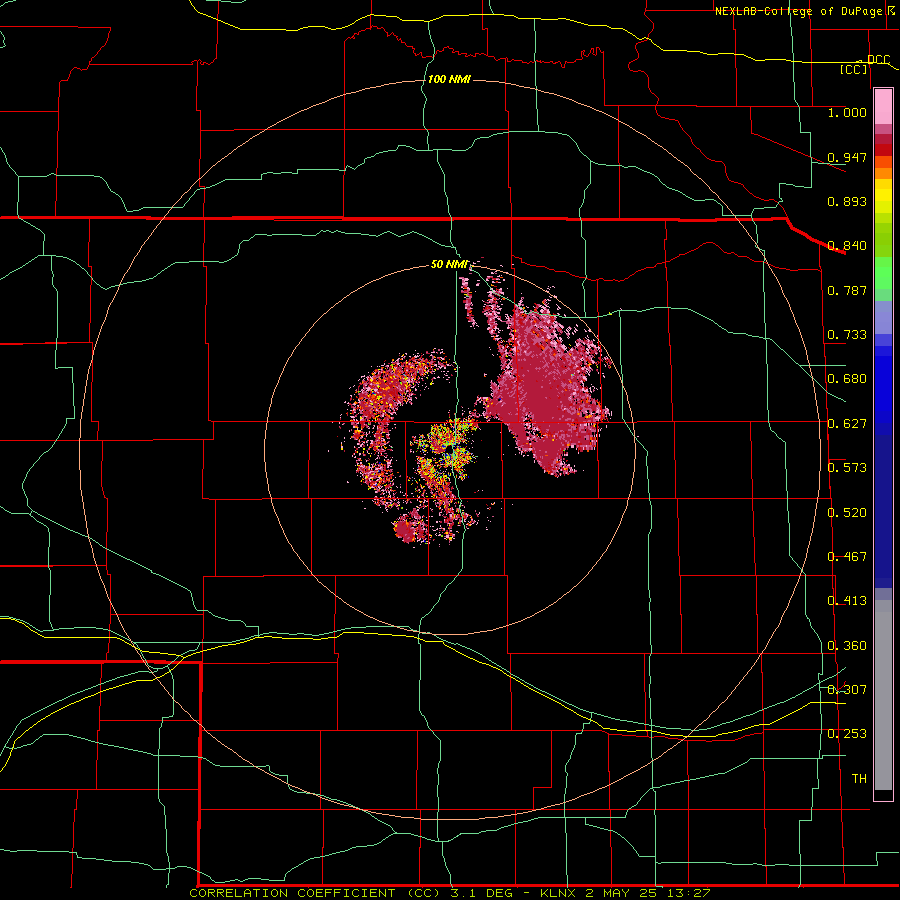Image resolution: width=900 pixels, height=900 pixels.
Task: Click the 0.413 scale value
Action: tap(847, 601)
